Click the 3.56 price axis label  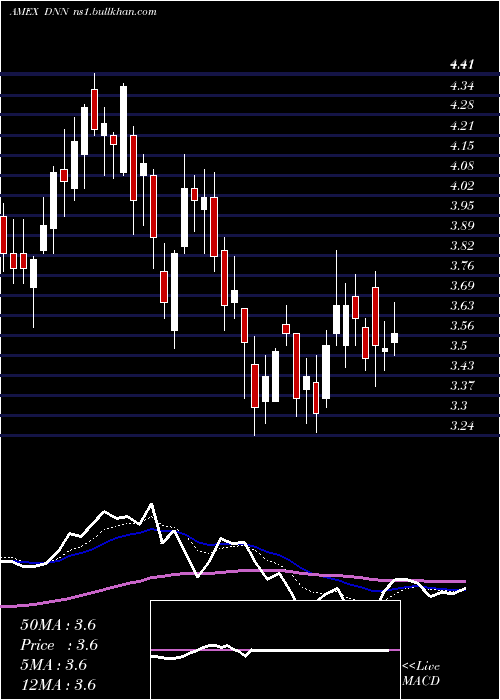pos(462,326)
